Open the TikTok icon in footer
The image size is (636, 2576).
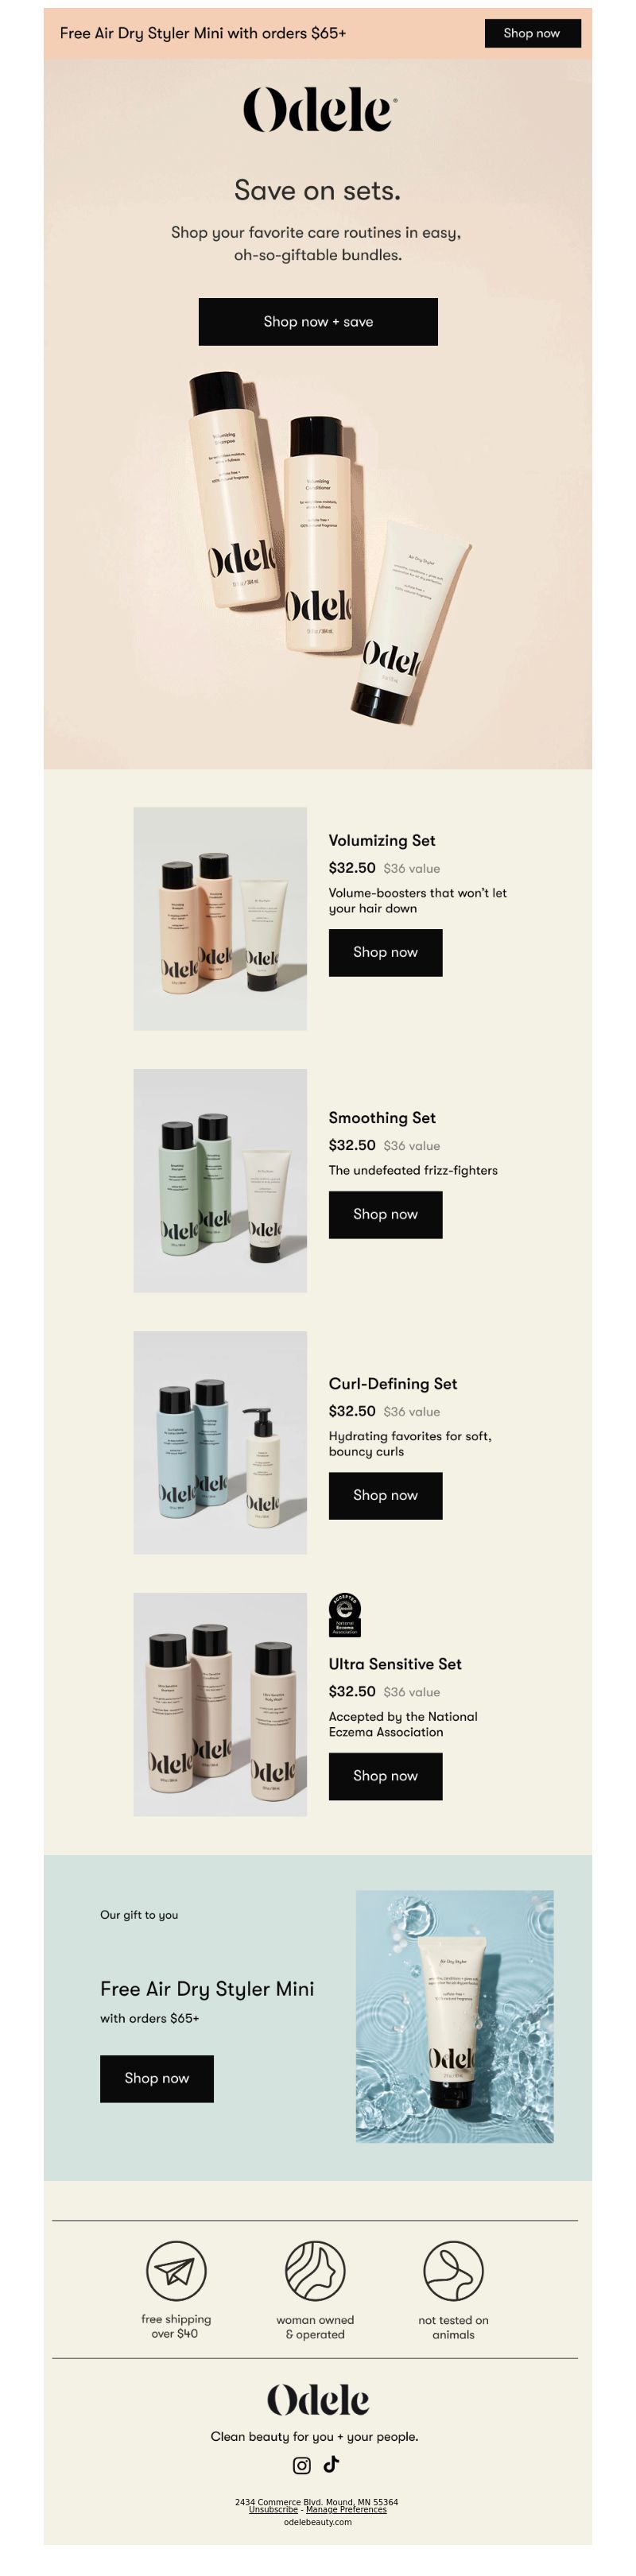point(331,2463)
